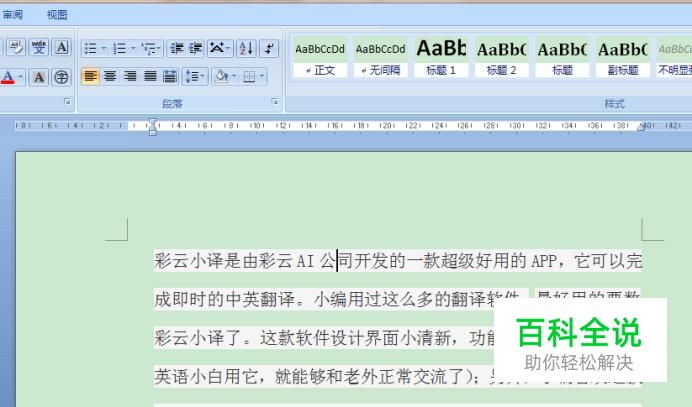The height and width of the screenshot is (407, 692).
Task: Open the Line Spacing dropdown
Action: pos(195,76)
